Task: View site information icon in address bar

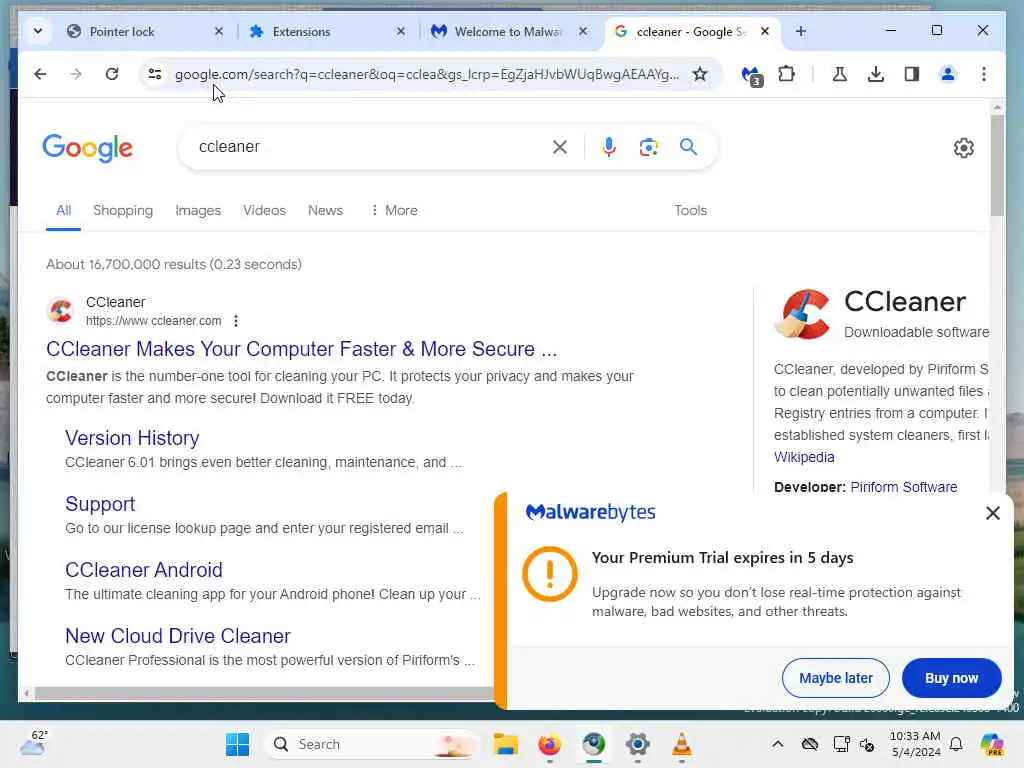Action: (155, 74)
